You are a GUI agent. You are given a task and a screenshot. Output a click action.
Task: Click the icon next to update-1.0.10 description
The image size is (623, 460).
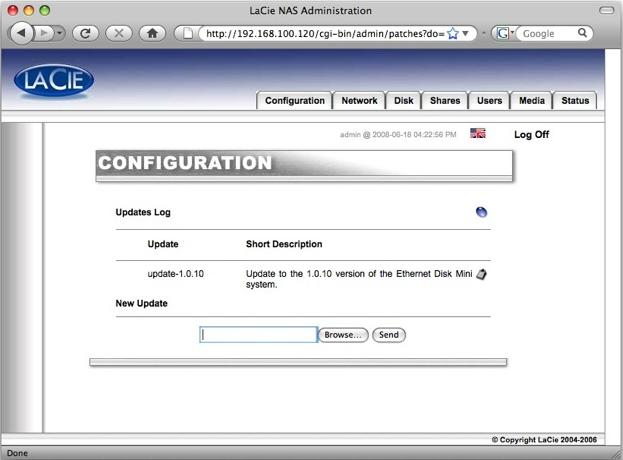481,274
